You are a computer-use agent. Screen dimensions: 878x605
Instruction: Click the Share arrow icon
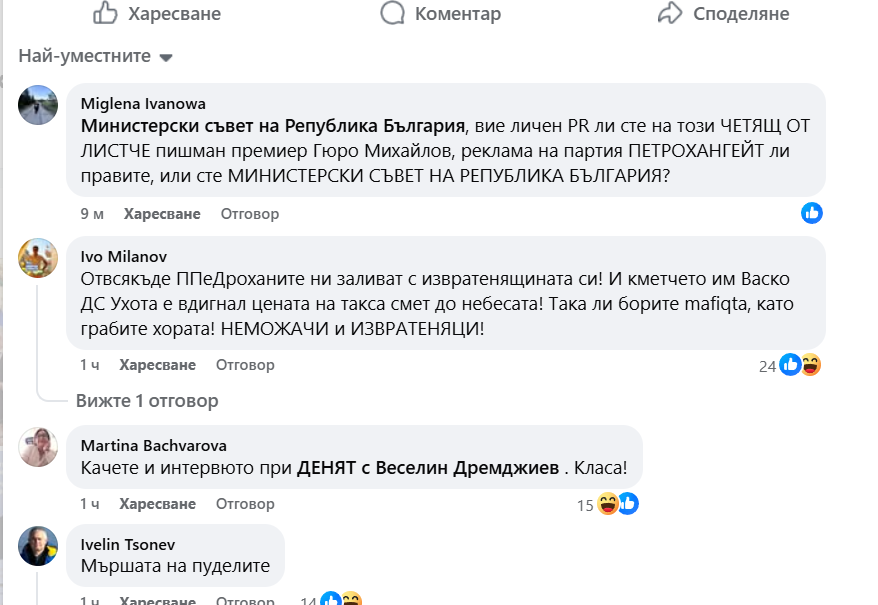[669, 13]
